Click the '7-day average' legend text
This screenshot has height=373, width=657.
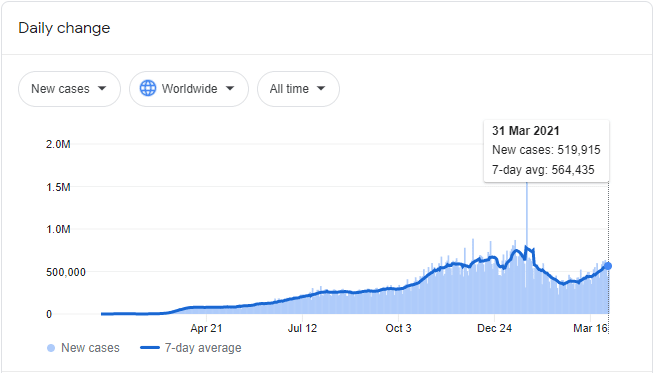203,348
